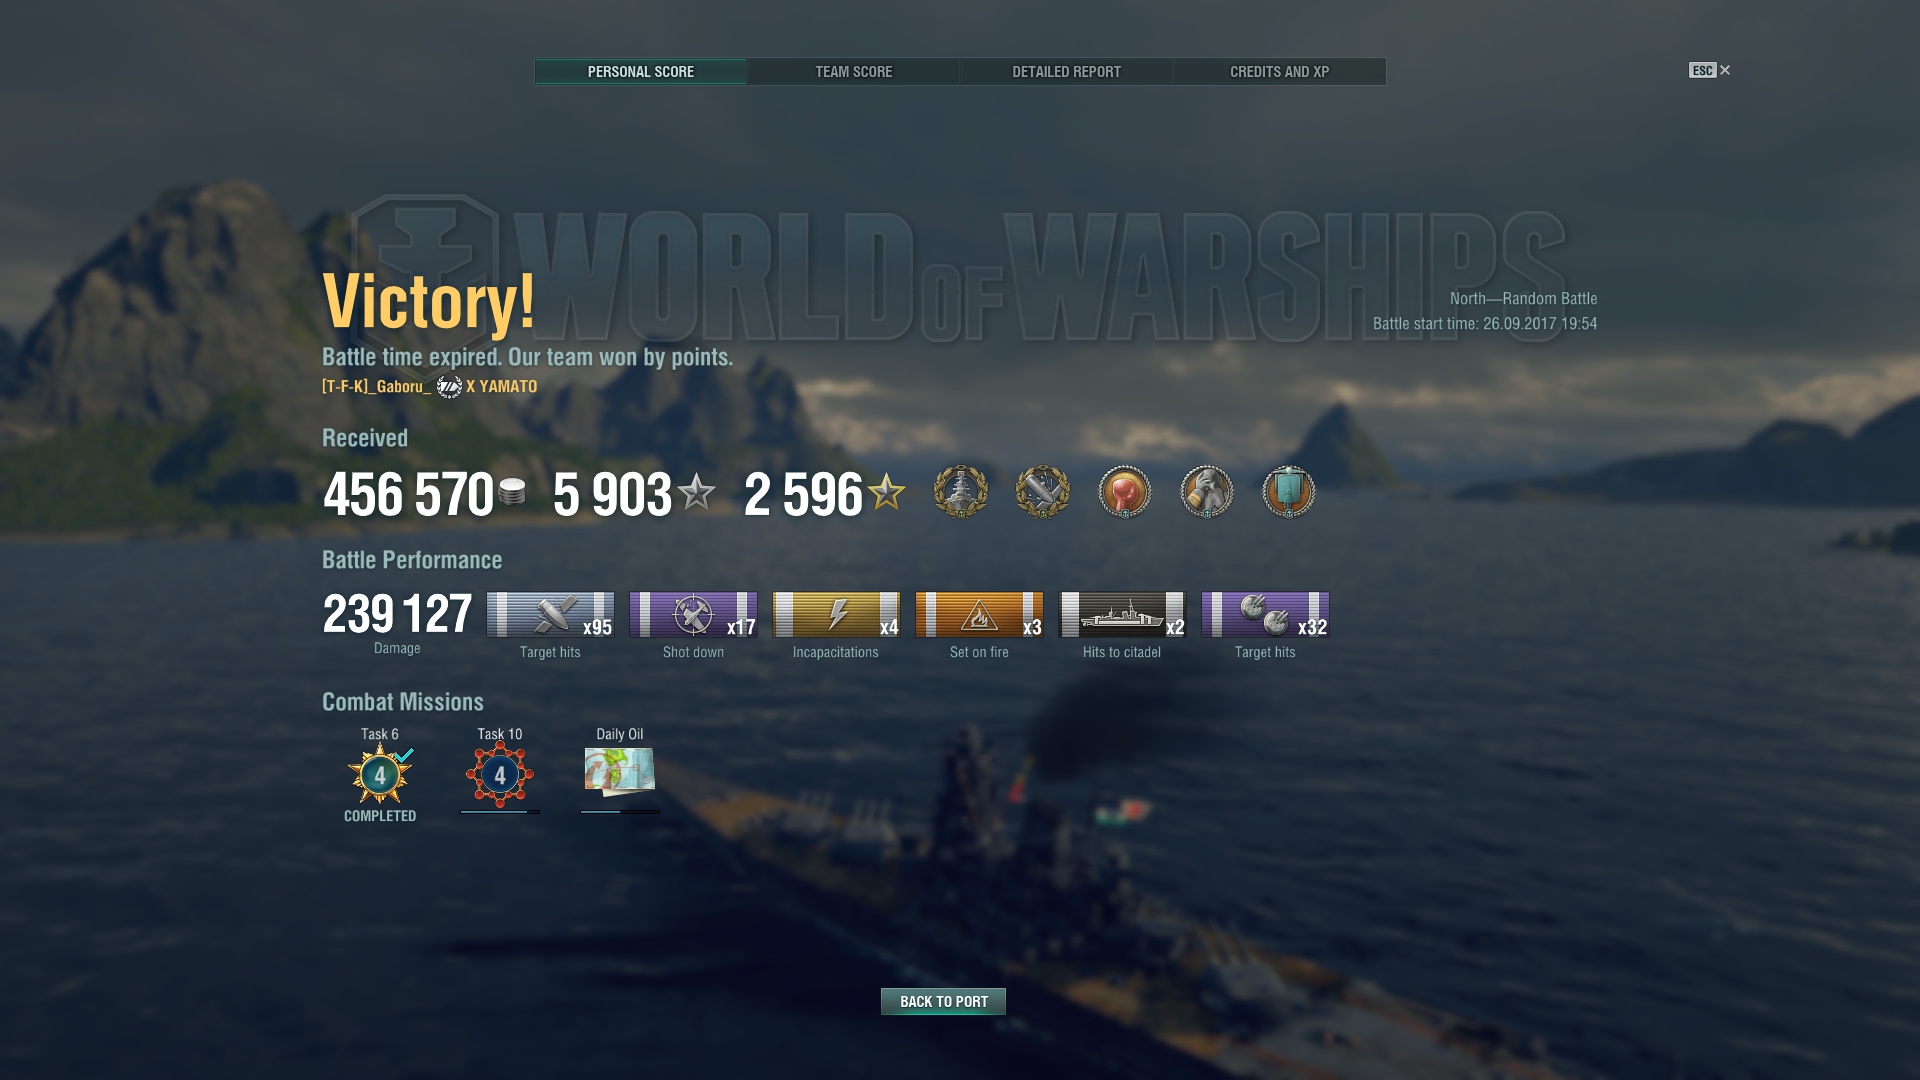The width and height of the screenshot is (1920, 1080).
Task: Click the completed Task 6 mission badge
Action: point(380,774)
